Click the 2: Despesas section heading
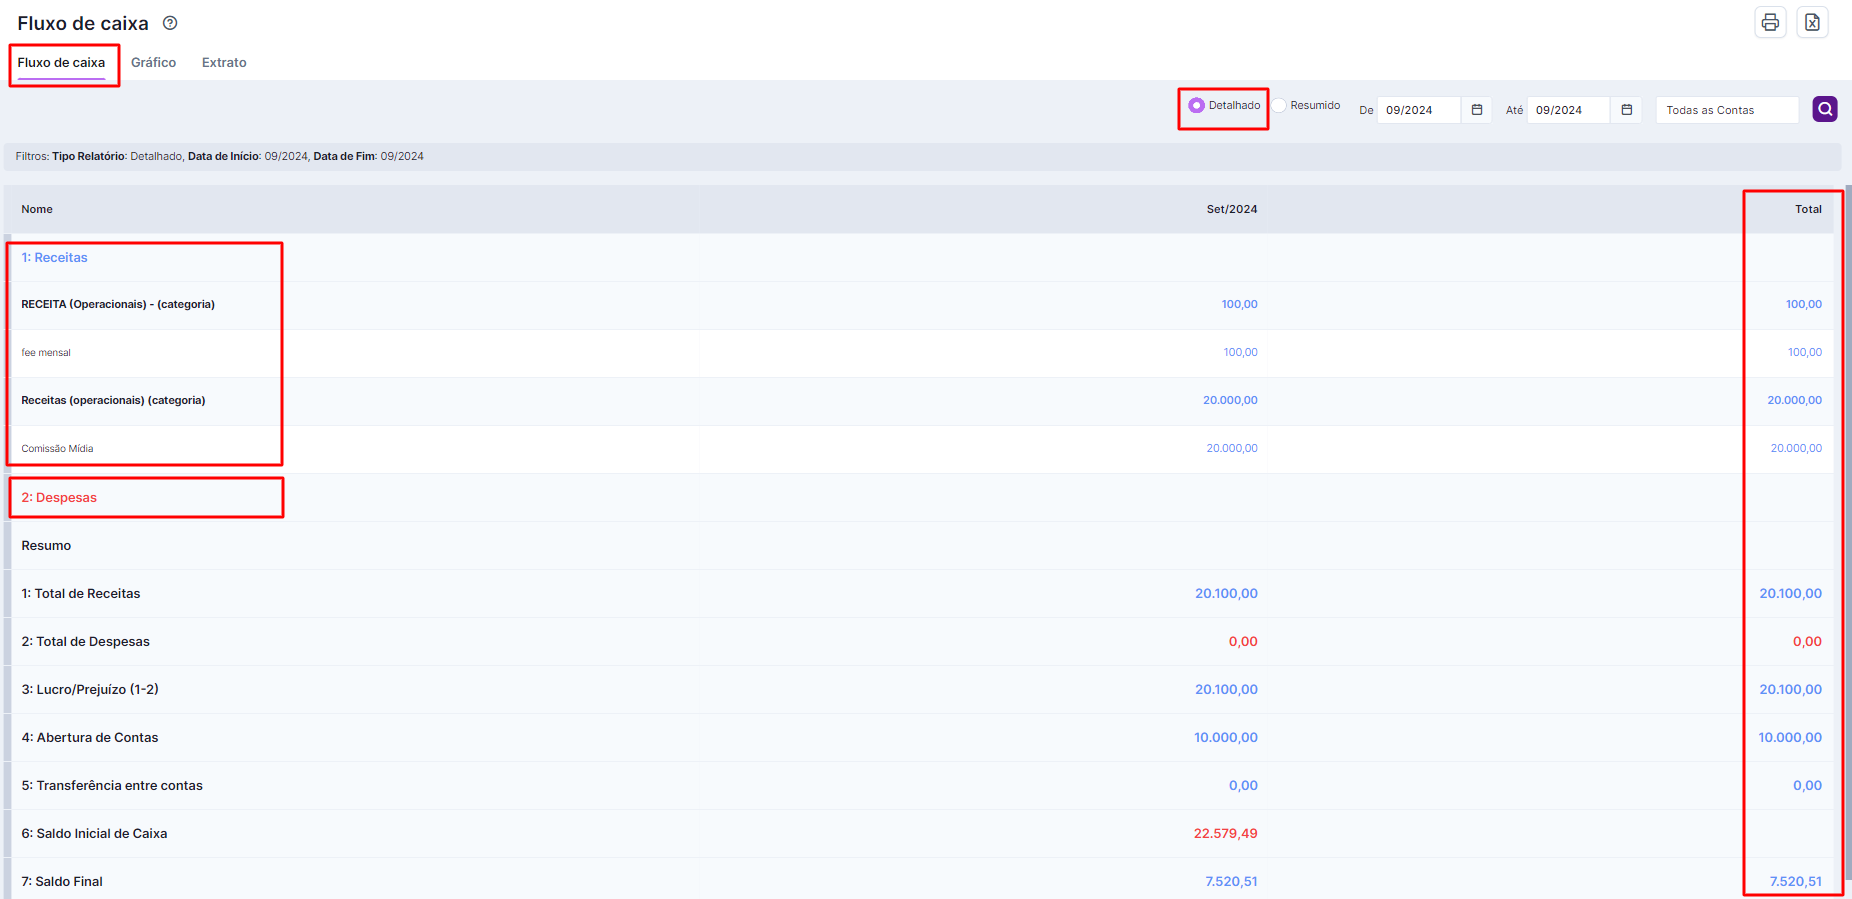Viewport: 1852px width, 899px height. click(59, 498)
